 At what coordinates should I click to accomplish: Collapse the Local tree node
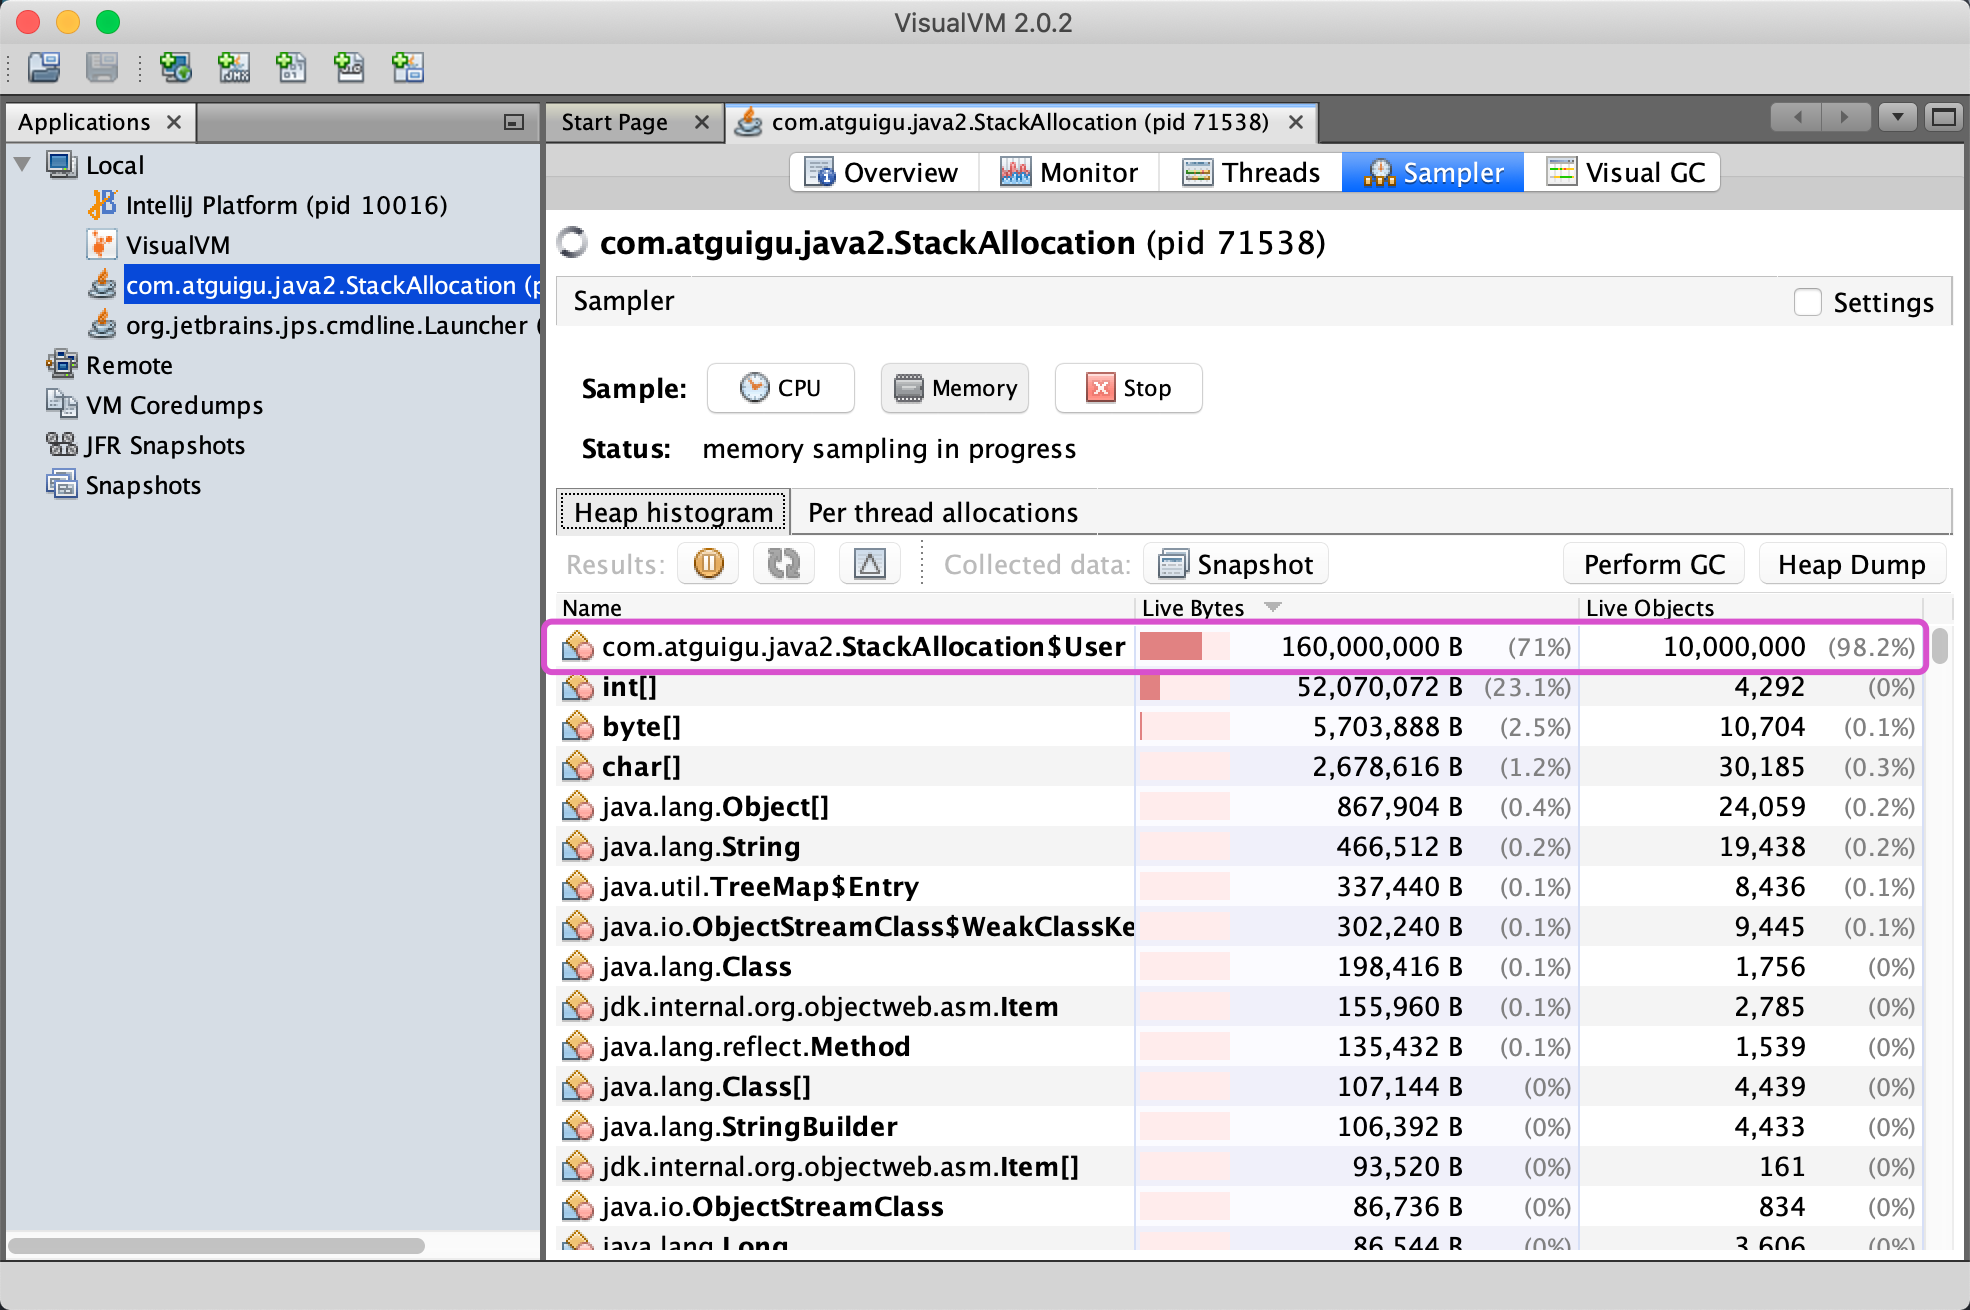(x=23, y=165)
